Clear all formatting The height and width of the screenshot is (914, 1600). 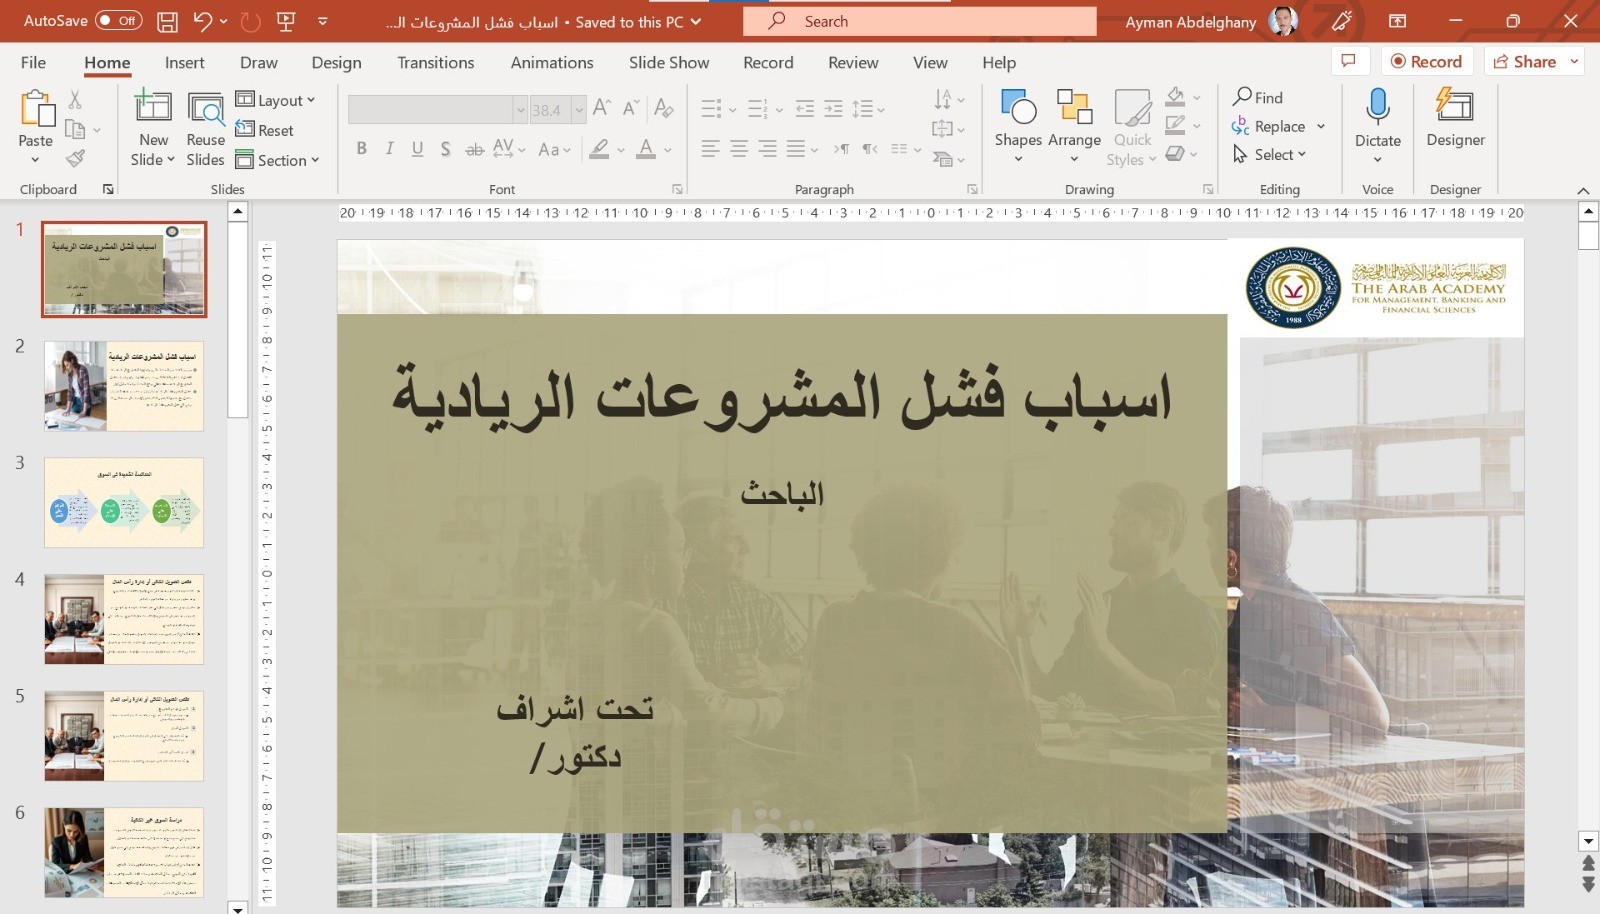(663, 107)
